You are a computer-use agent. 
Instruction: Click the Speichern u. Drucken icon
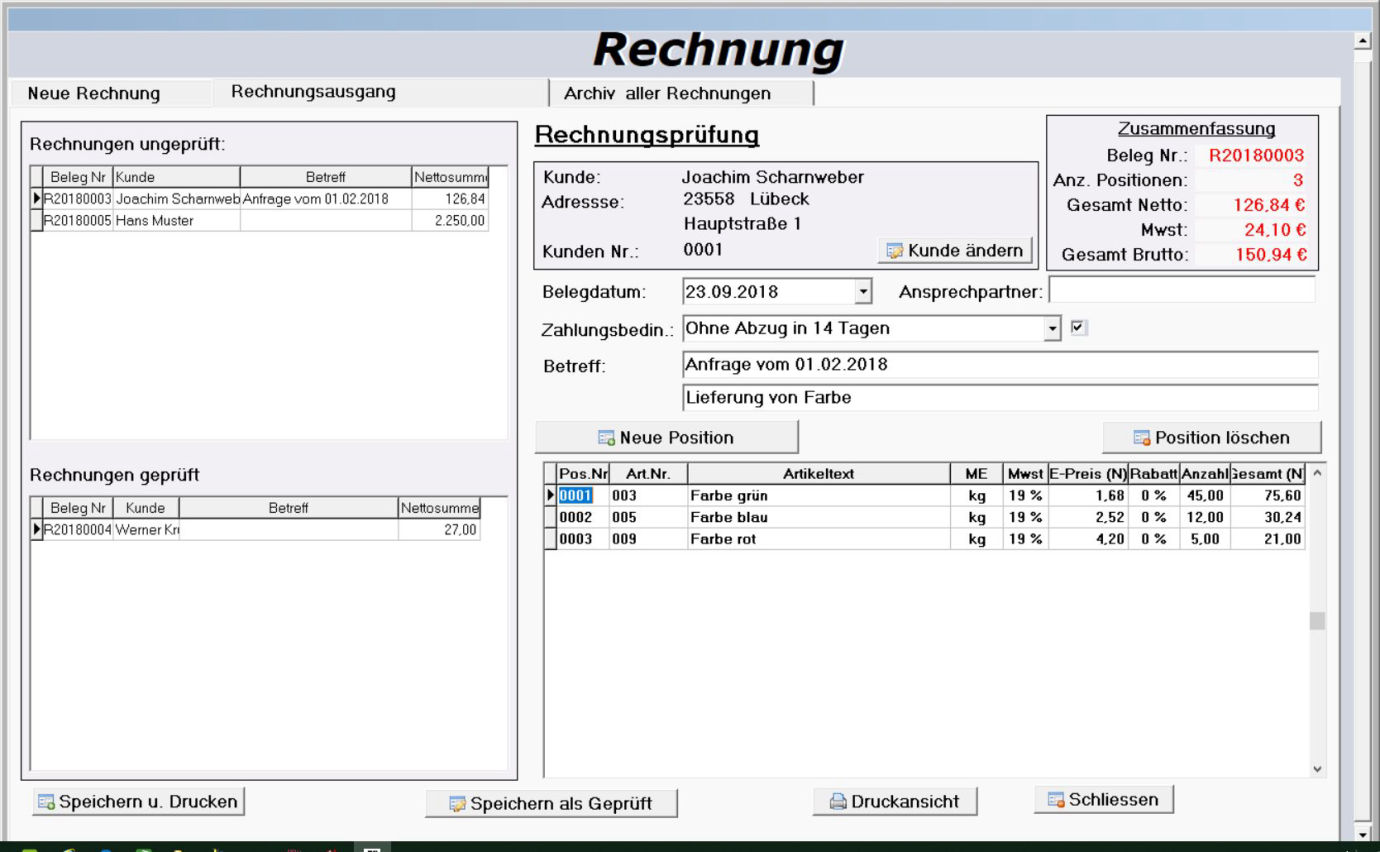tap(46, 801)
